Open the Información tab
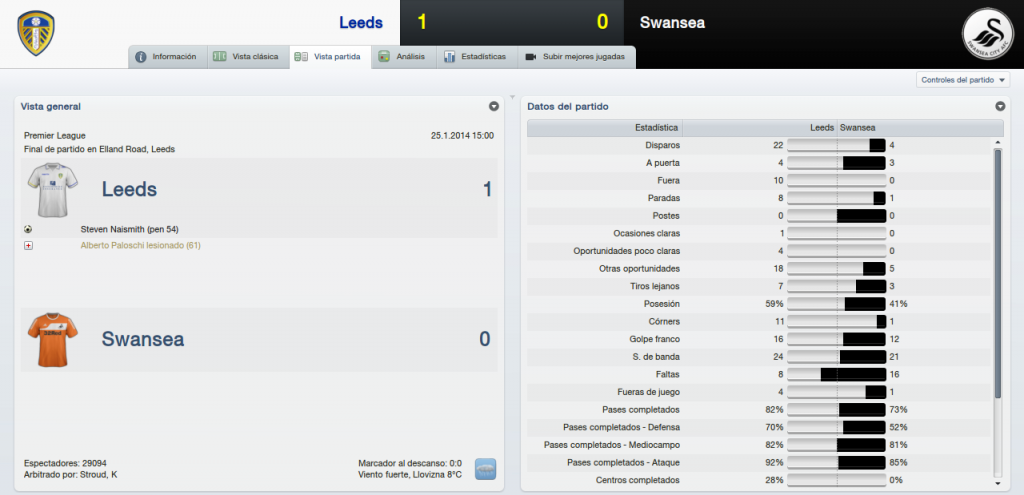Image resolution: width=1024 pixels, height=495 pixels. pyautogui.click(x=167, y=57)
